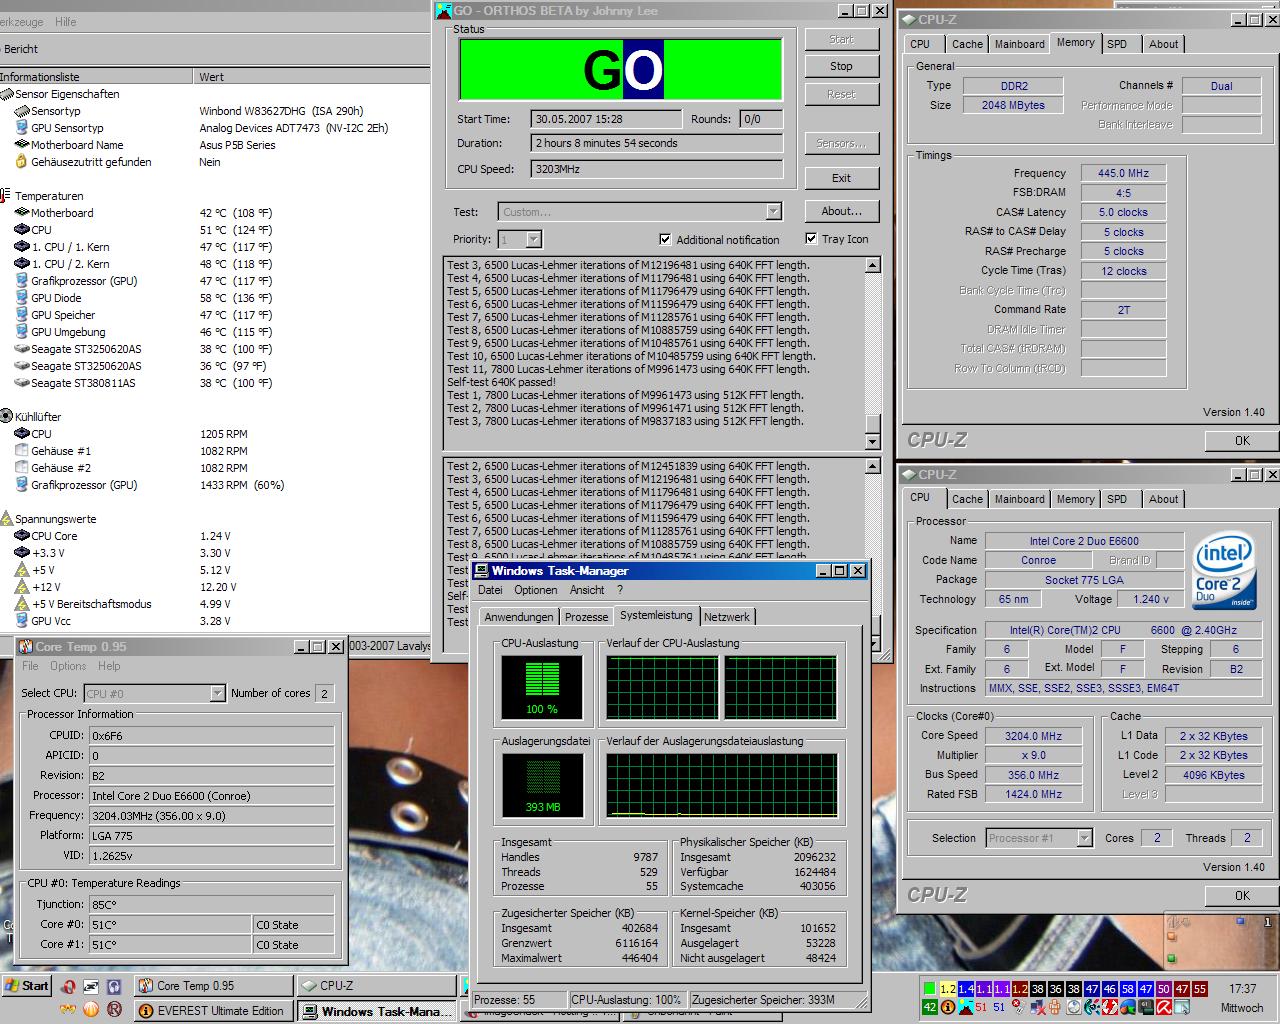Click the Wert column header in EVEREST
The width and height of the screenshot is (1280, 1024).
point(312,77)
